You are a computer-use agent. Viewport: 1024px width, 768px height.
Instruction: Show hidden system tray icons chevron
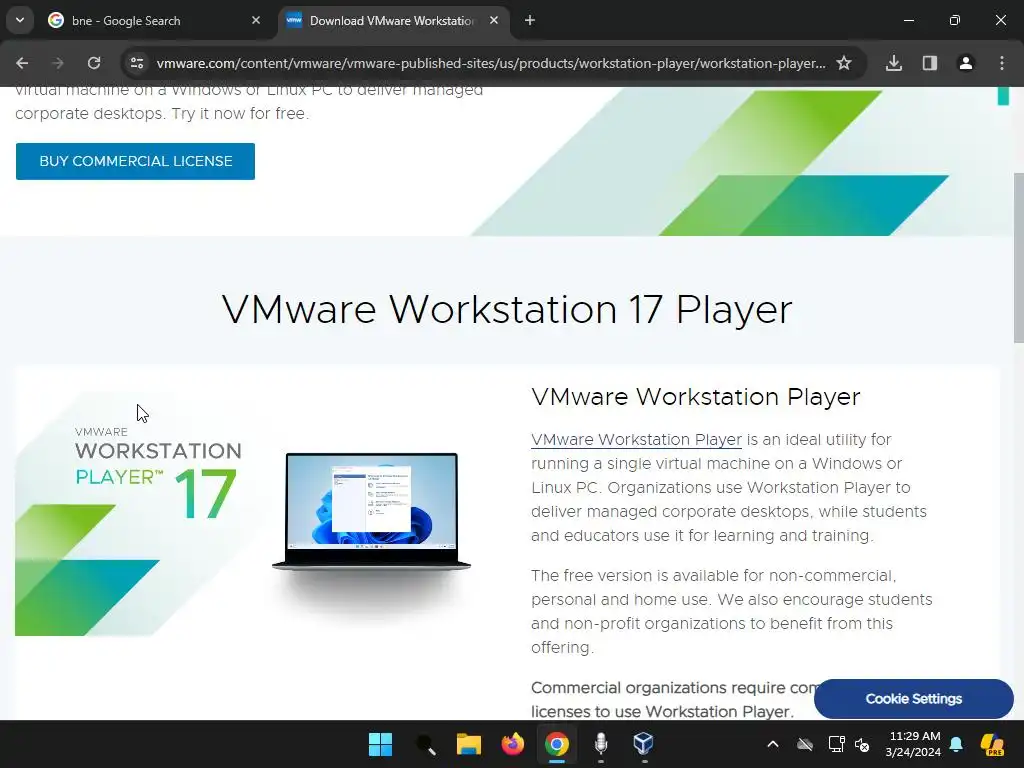click(773, 744)
